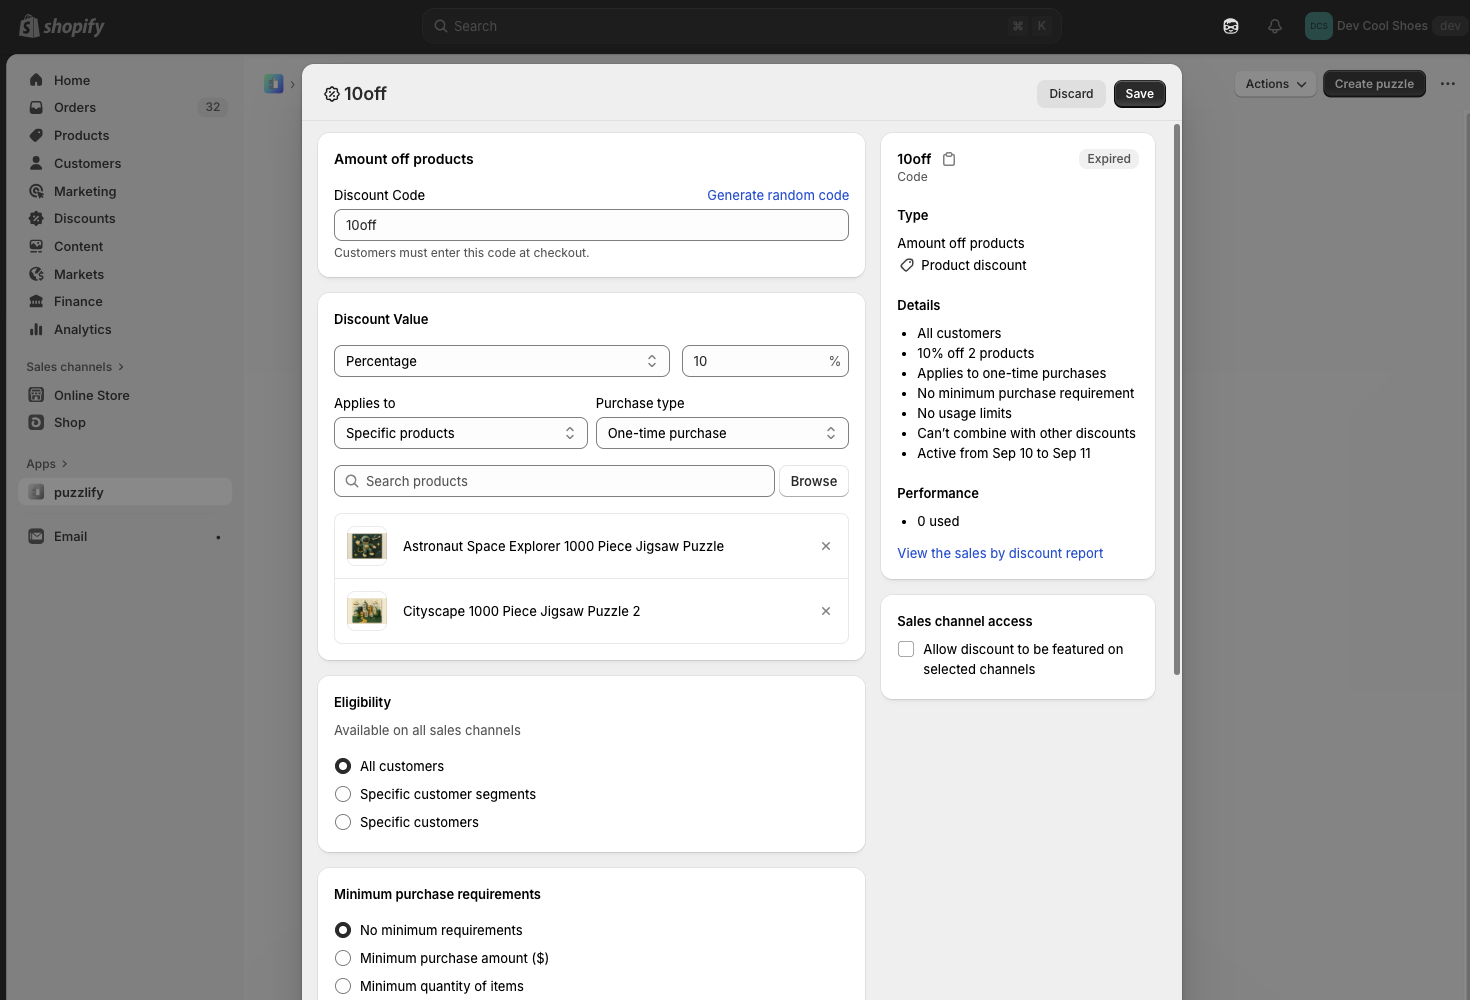Click the Save button
Viewport: 1470px width, 1000px height.
click(x=1139, y=94)
